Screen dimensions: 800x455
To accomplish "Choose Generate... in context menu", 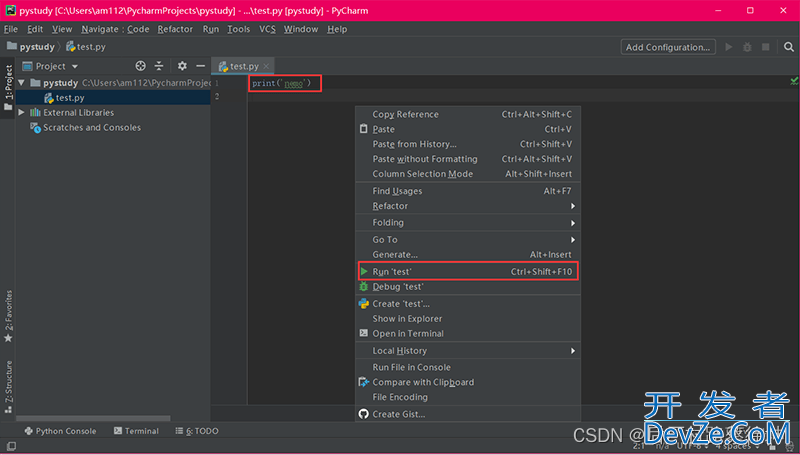I will 468,255.
